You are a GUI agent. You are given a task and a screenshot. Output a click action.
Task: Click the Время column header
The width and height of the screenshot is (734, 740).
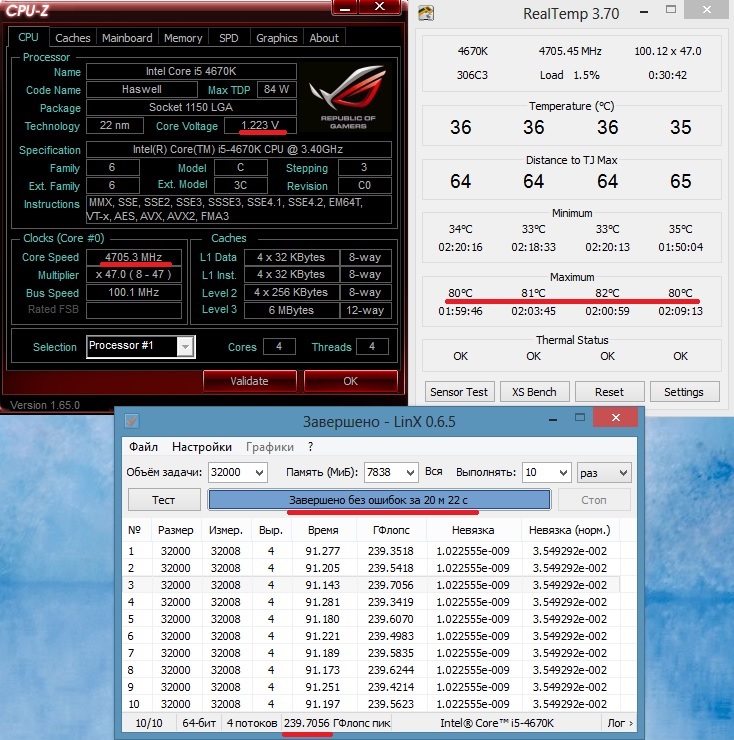point(323,530)
